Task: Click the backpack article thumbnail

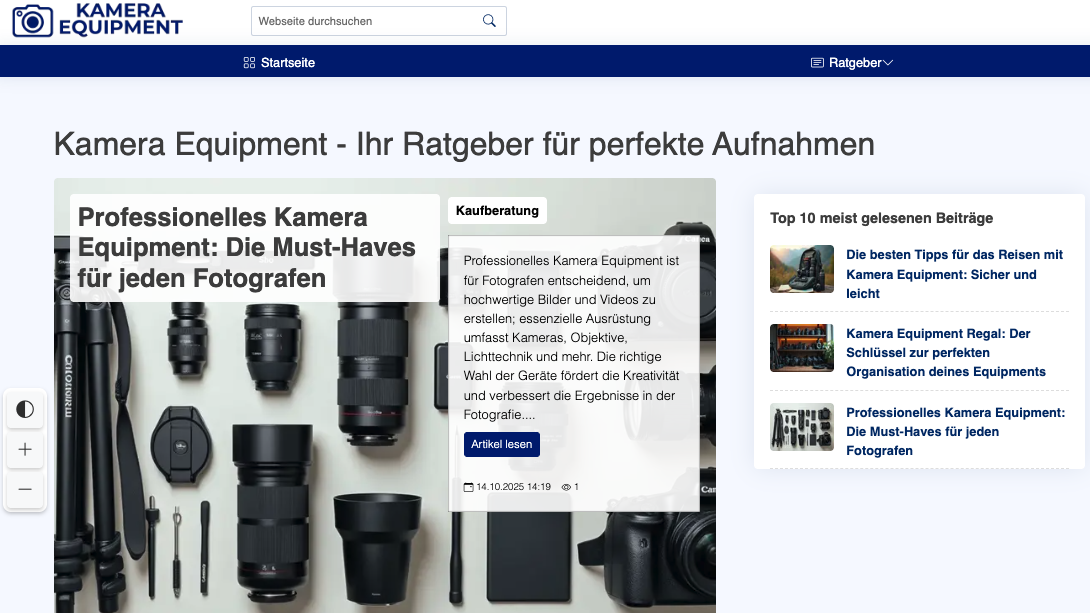Action: point(801,269)
